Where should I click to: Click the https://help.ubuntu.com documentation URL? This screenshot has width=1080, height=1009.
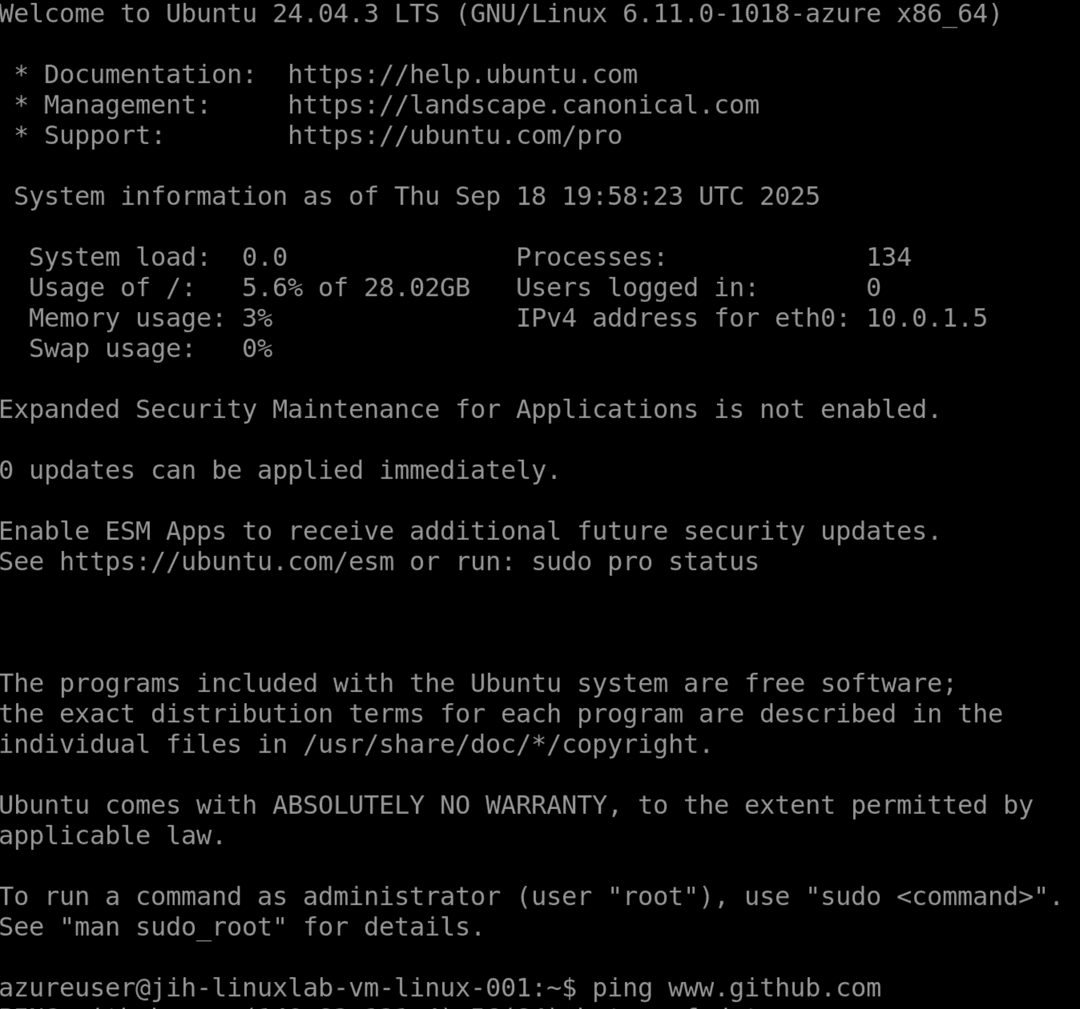462,75
